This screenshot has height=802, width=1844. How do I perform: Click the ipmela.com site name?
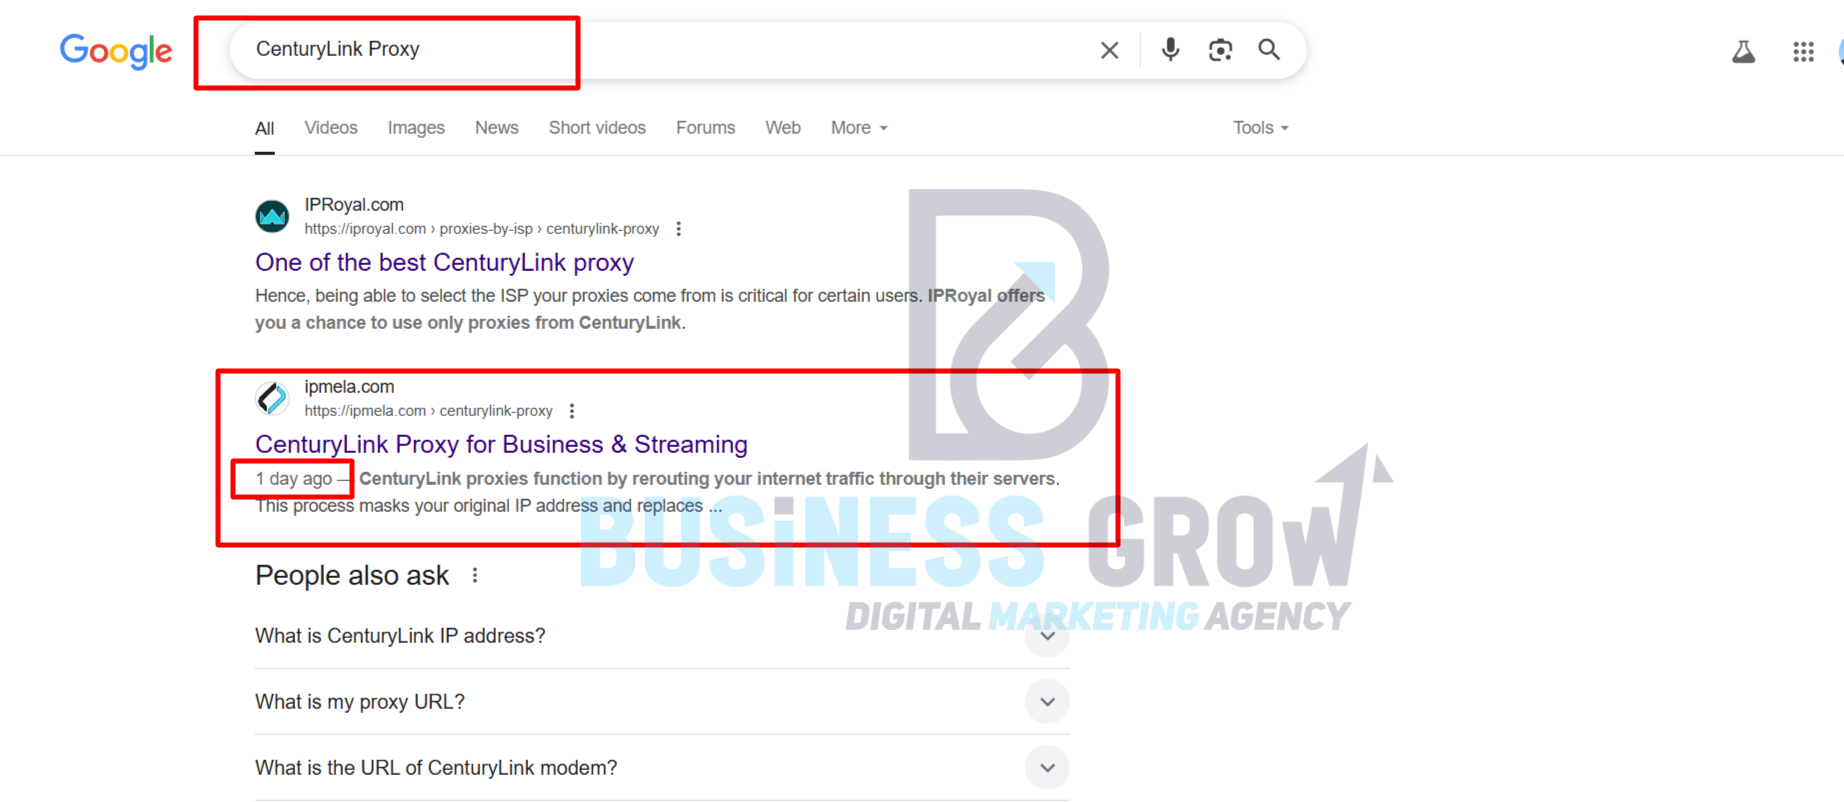click(x=349, y=387)
